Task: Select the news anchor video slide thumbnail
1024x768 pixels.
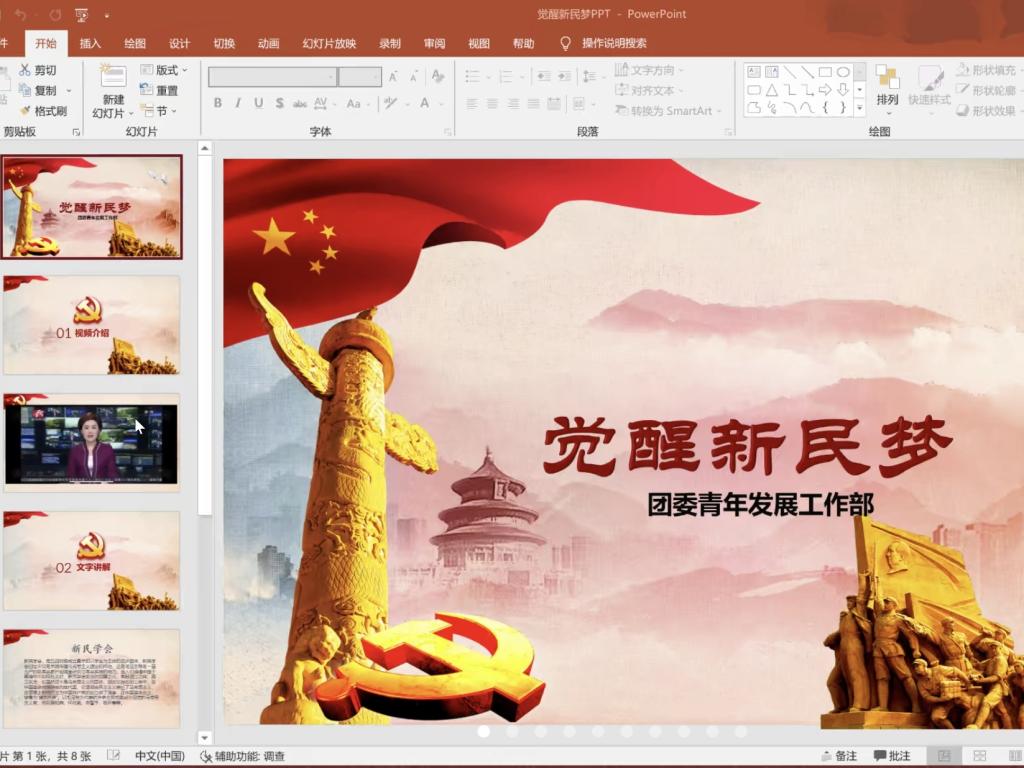Action: [x=91, y=443]
